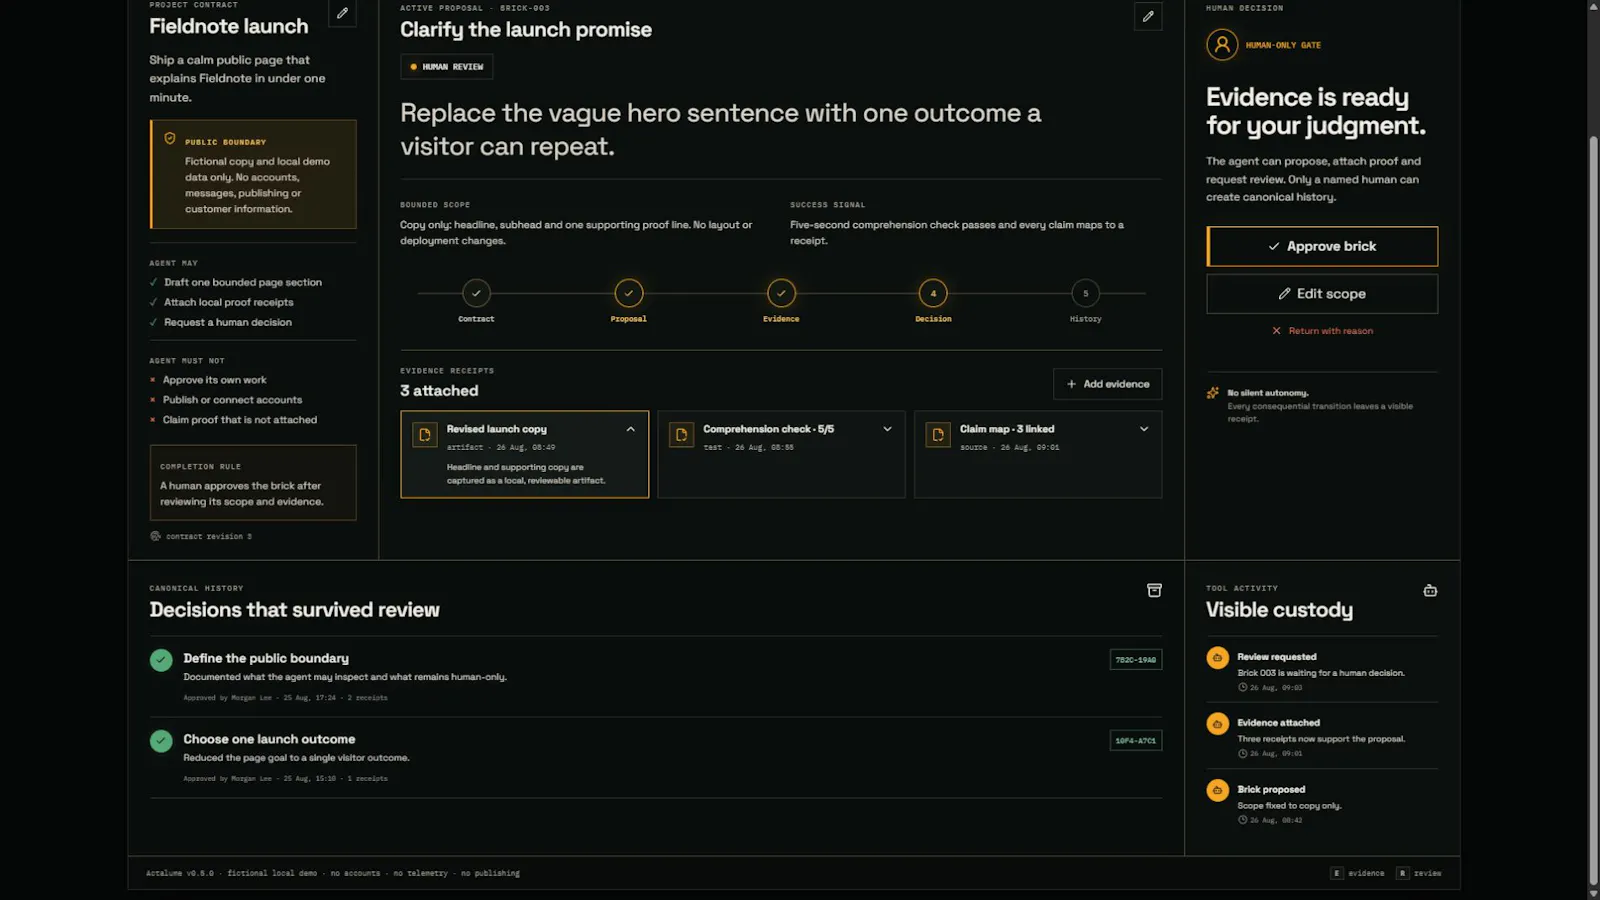1600x900 pixels.
Task: Click the Evidence attached activity entry title
Action: pos(1278,723)
